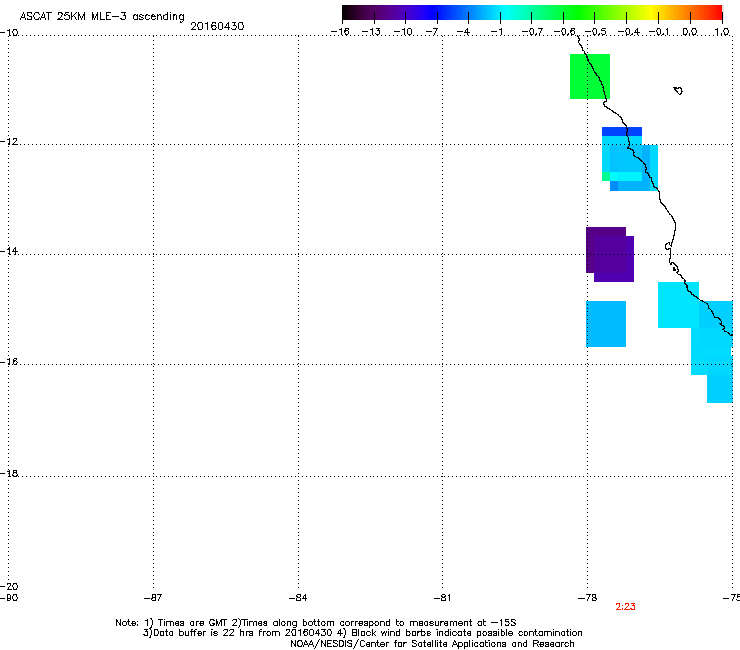Viewport: 740px width, 650px height.
Task: Click the note line "Times are GMT"
Action: click(316, 623)
